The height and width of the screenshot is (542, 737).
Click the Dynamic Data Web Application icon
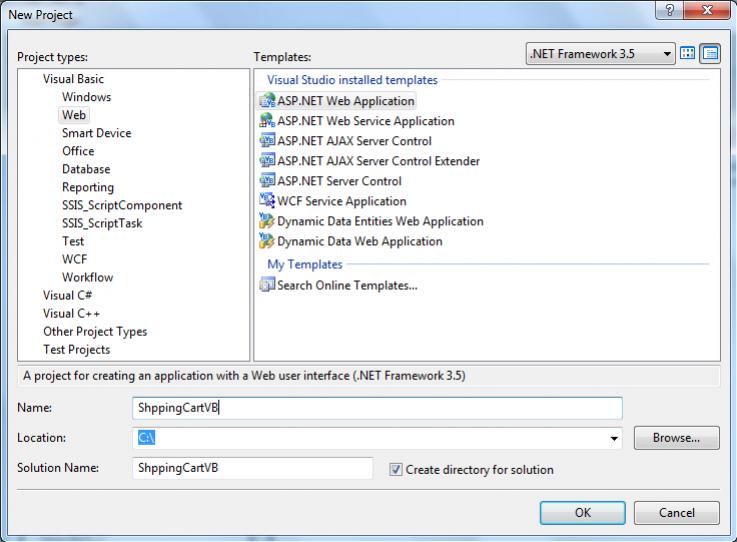pos(267,241)
